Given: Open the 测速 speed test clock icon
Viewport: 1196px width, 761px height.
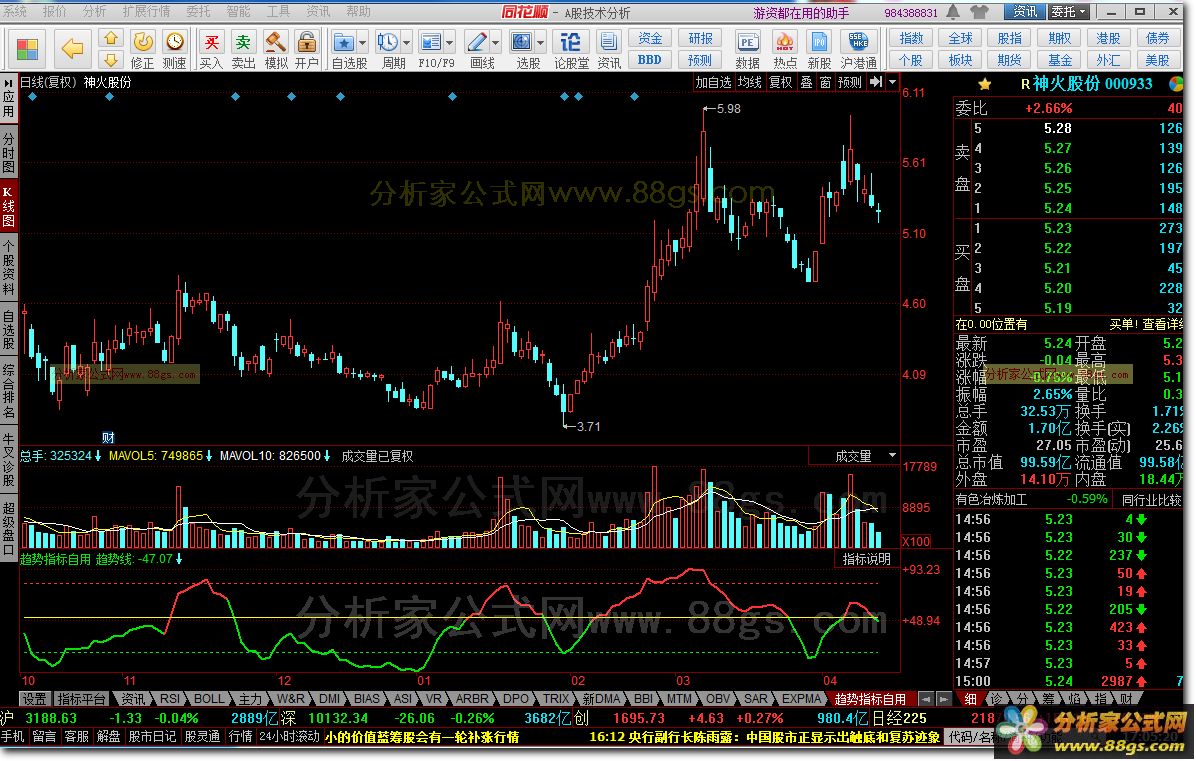Looking at the screenshot, I should coord(175,50).
